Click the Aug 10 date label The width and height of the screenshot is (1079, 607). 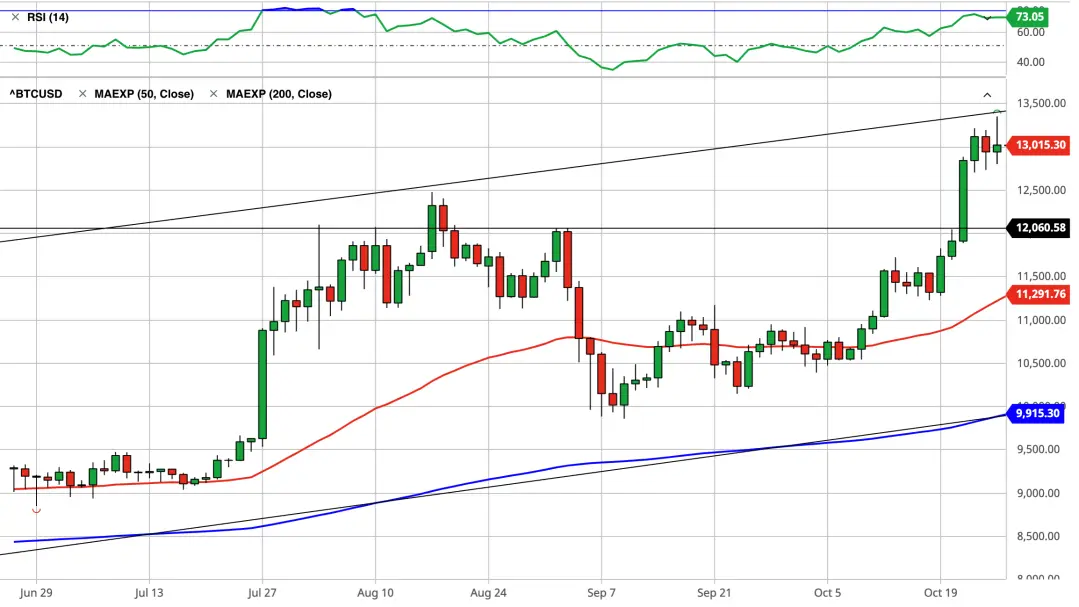375,593
